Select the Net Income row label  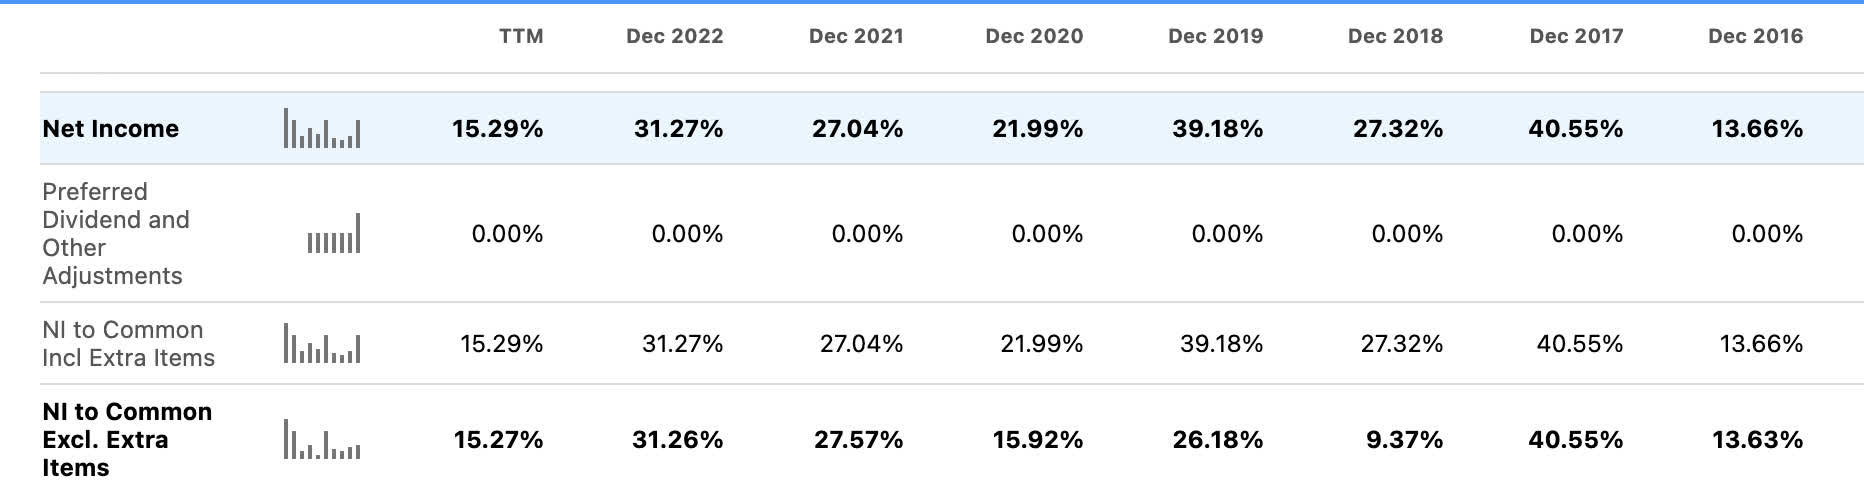(x=111, y=129)
